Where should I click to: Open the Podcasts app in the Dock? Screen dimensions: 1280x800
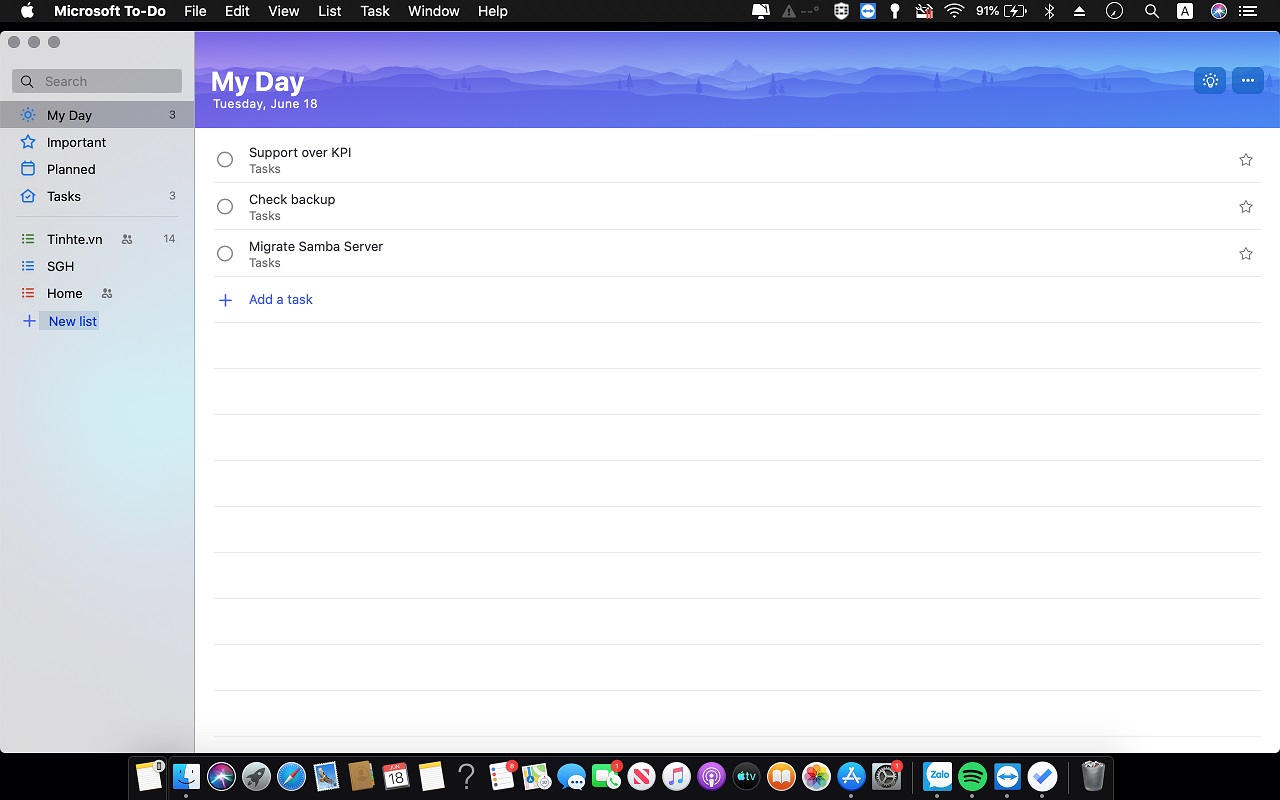(x=711, y=776)
